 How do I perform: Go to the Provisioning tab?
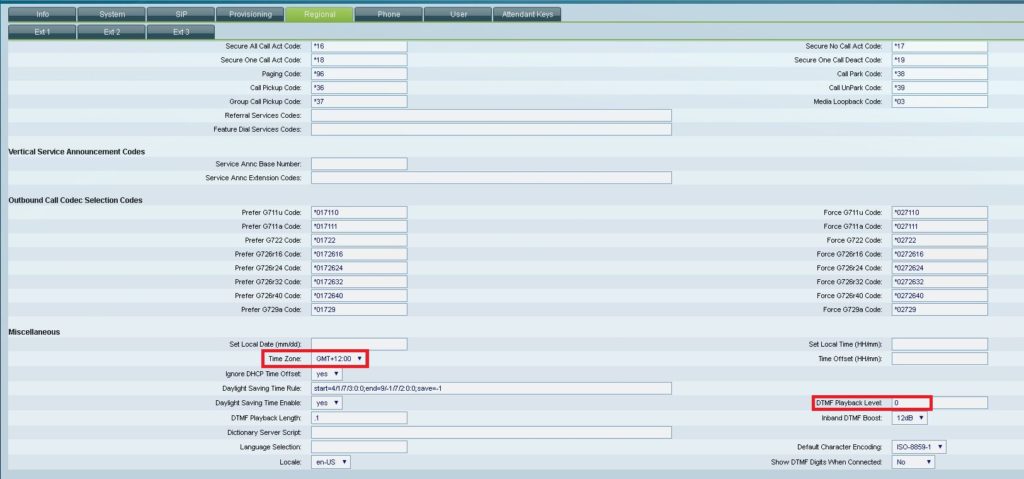tap(249, 15)
